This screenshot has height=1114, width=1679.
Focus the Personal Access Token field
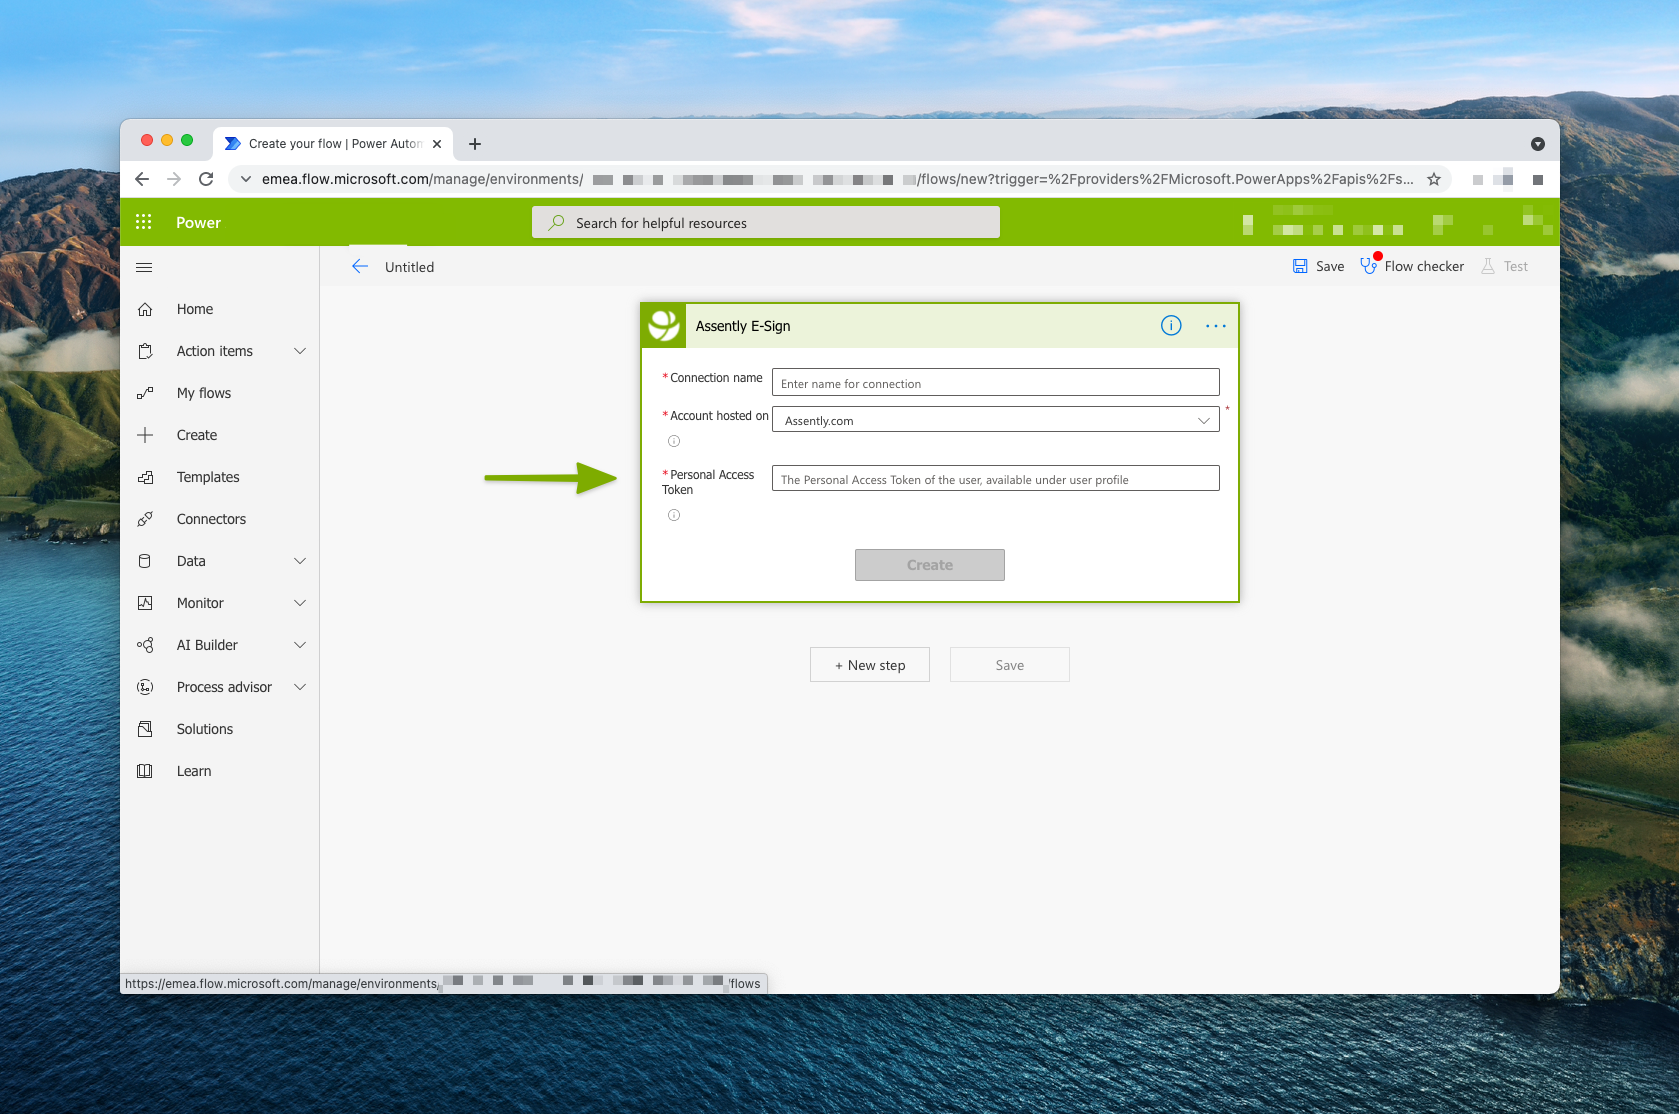996,479
